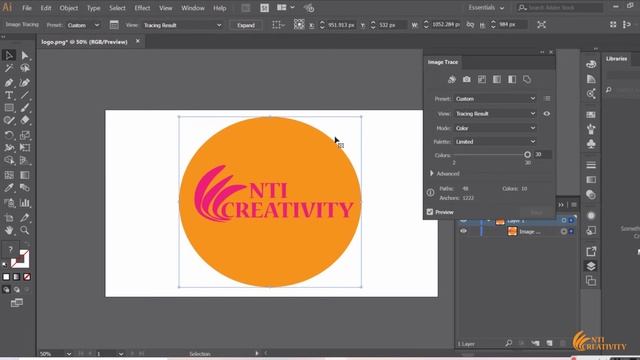
Task: Open the File menu
Action: point(27,8)
